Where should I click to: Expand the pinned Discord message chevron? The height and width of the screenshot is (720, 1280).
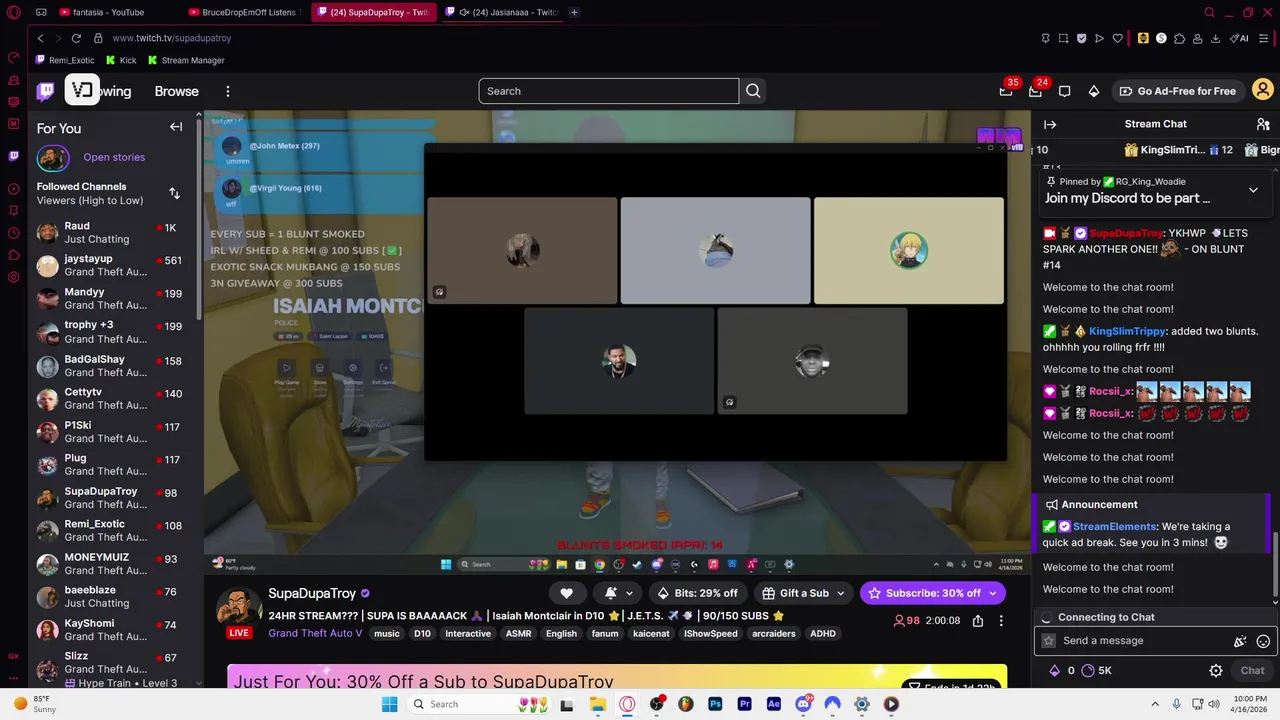tap(1253, 190)
